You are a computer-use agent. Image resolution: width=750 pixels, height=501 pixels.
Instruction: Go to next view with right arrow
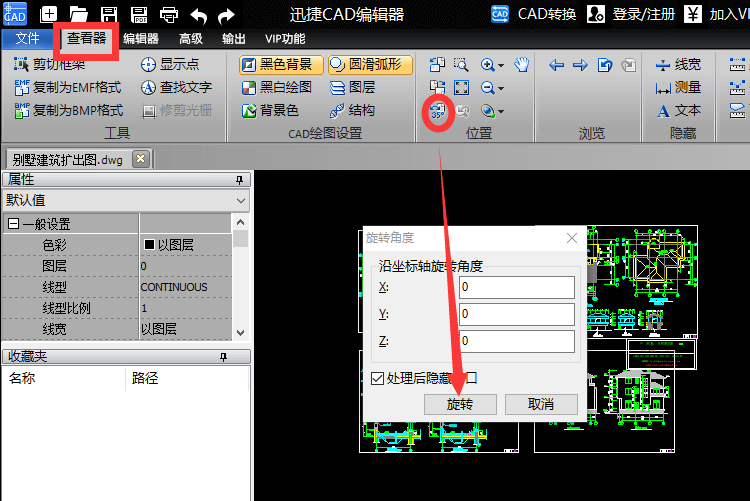[x=580, y=64]
